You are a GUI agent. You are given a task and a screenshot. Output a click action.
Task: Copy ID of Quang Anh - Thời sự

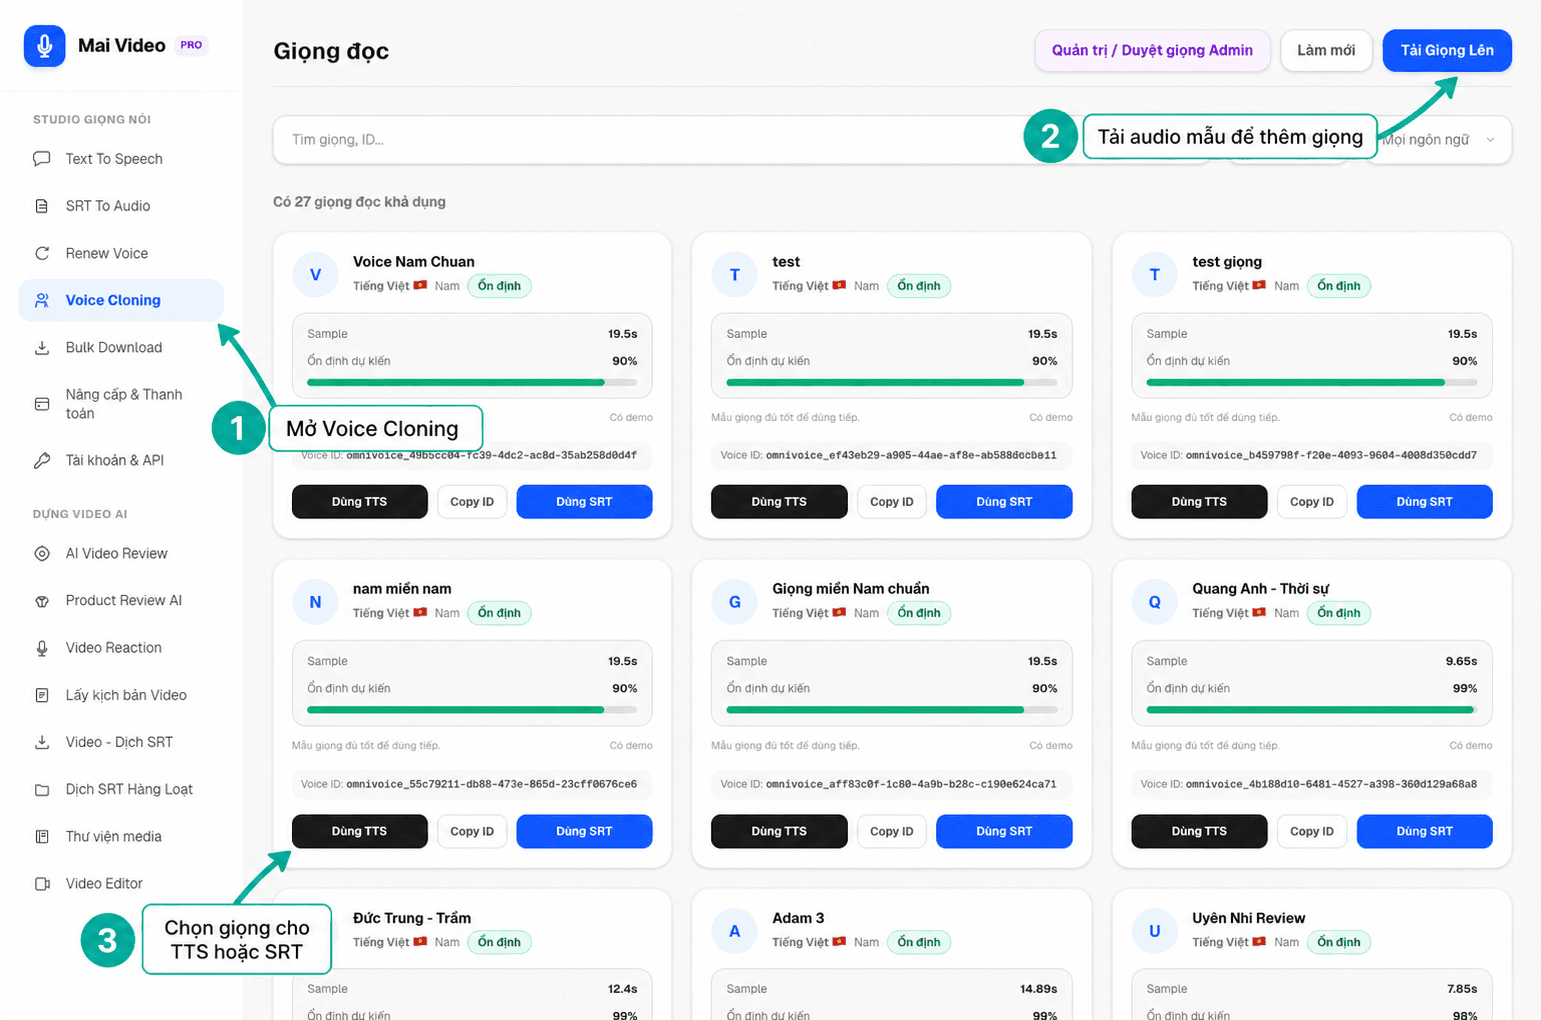point(1312,831)
